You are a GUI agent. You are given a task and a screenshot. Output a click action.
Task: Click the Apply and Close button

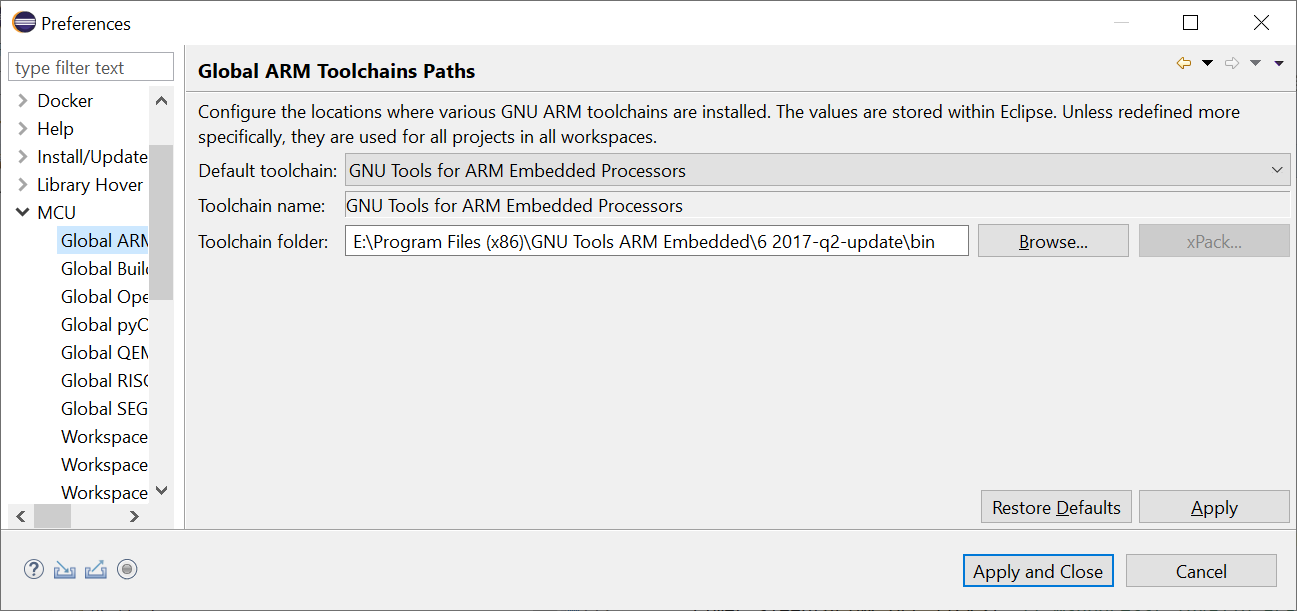point(1038,571)
